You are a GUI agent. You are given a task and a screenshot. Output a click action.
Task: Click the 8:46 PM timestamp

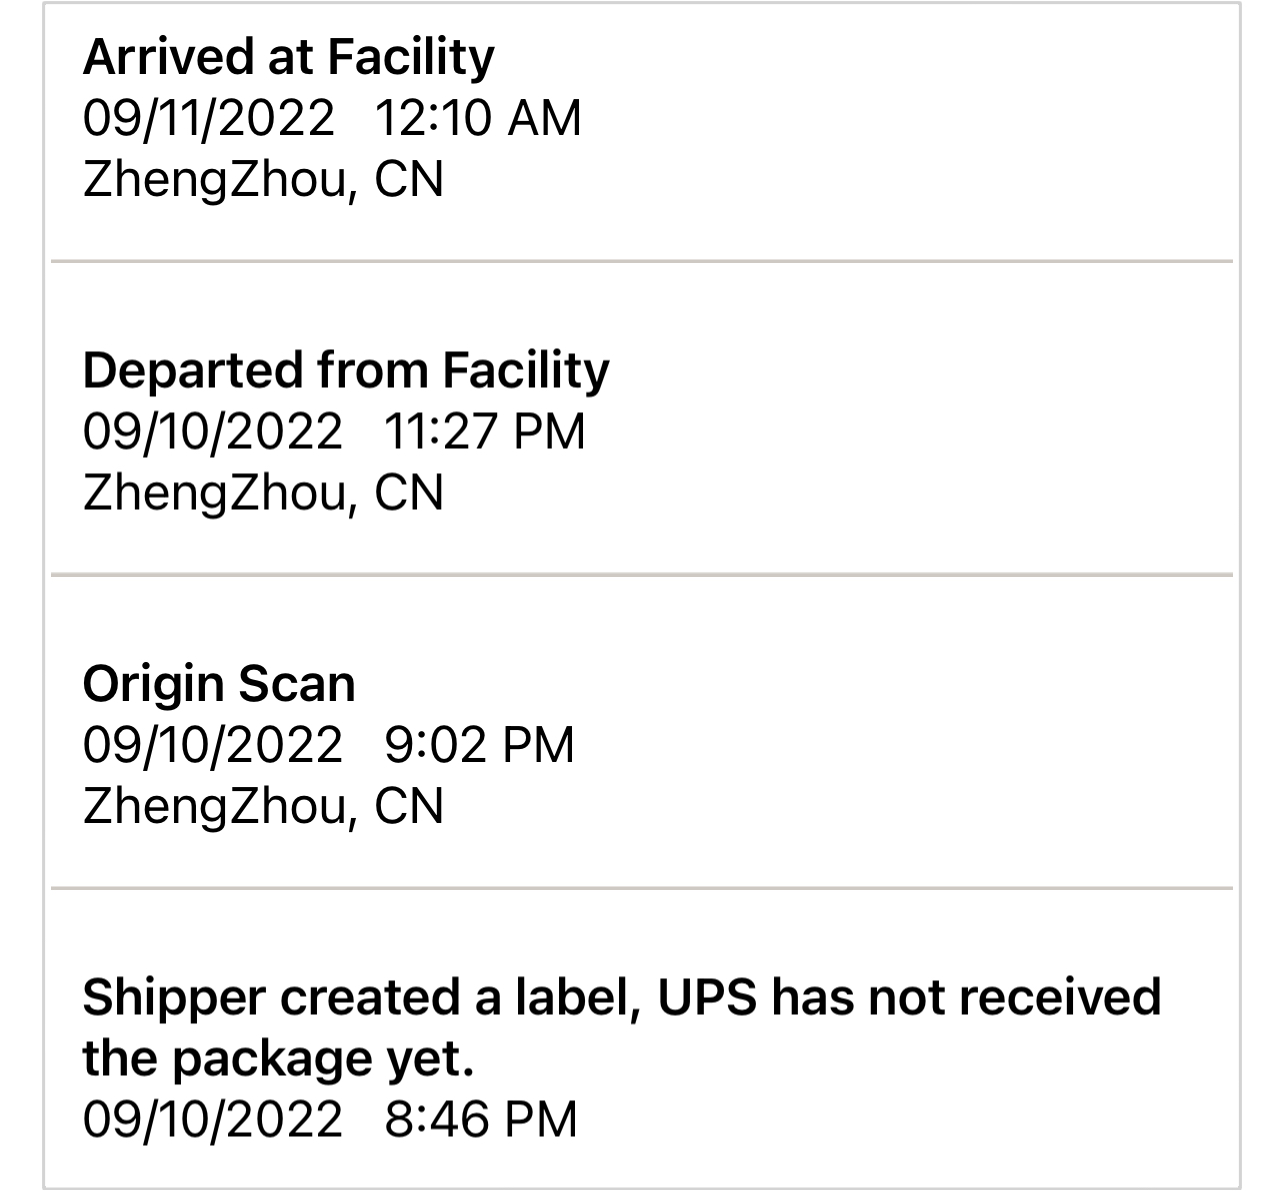point(480,1118)
